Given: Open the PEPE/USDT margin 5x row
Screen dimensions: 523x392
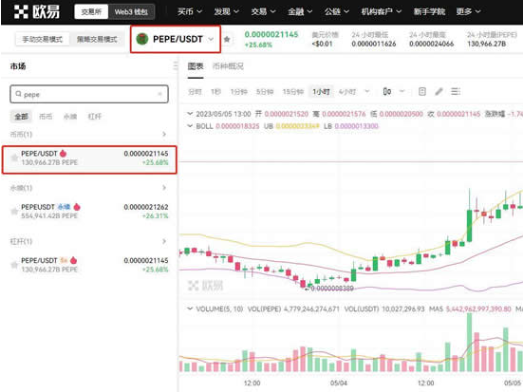Looking at the screenshot, I should click(x=89, y=265).
